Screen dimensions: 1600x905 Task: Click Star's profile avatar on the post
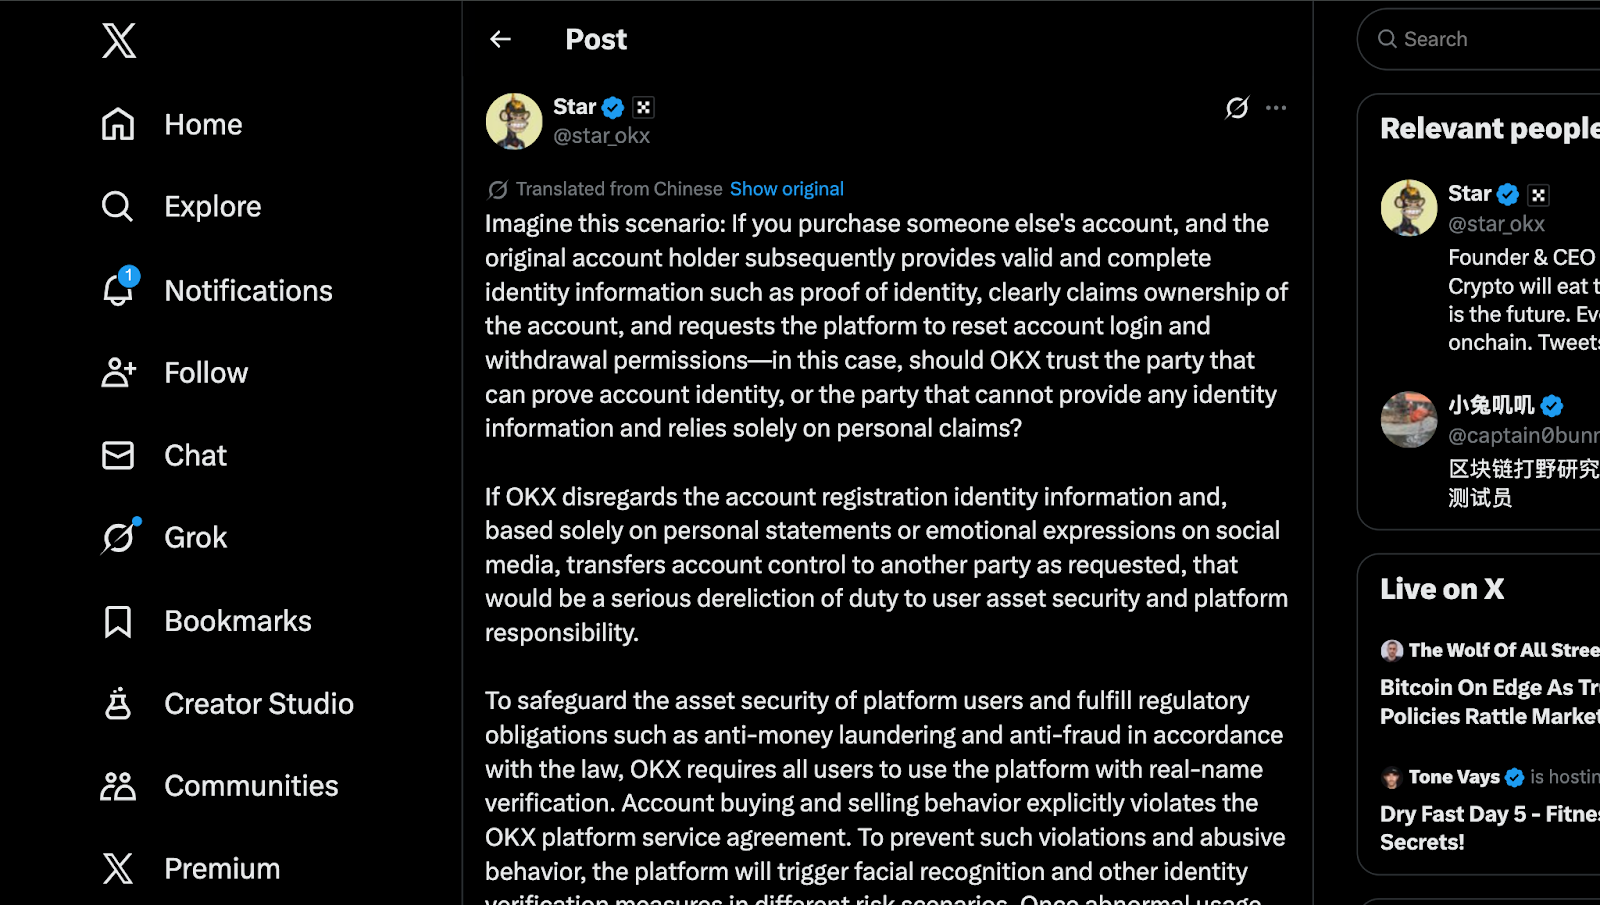tap(514, 122)
